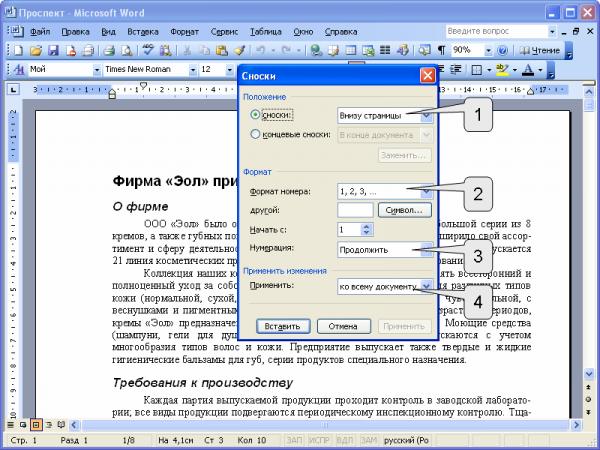
Task: Switch to Outline view icon
Action: click(x=49, y=425)
